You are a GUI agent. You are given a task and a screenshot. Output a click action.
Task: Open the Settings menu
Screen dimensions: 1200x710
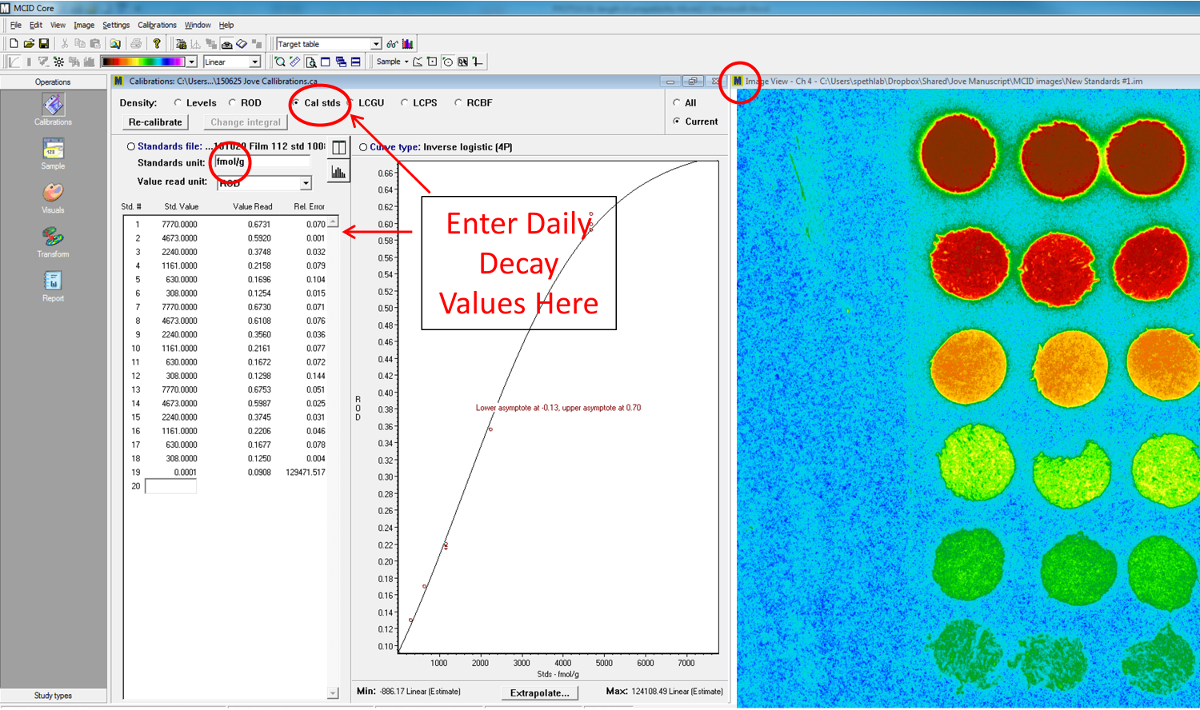coord(116,25)
